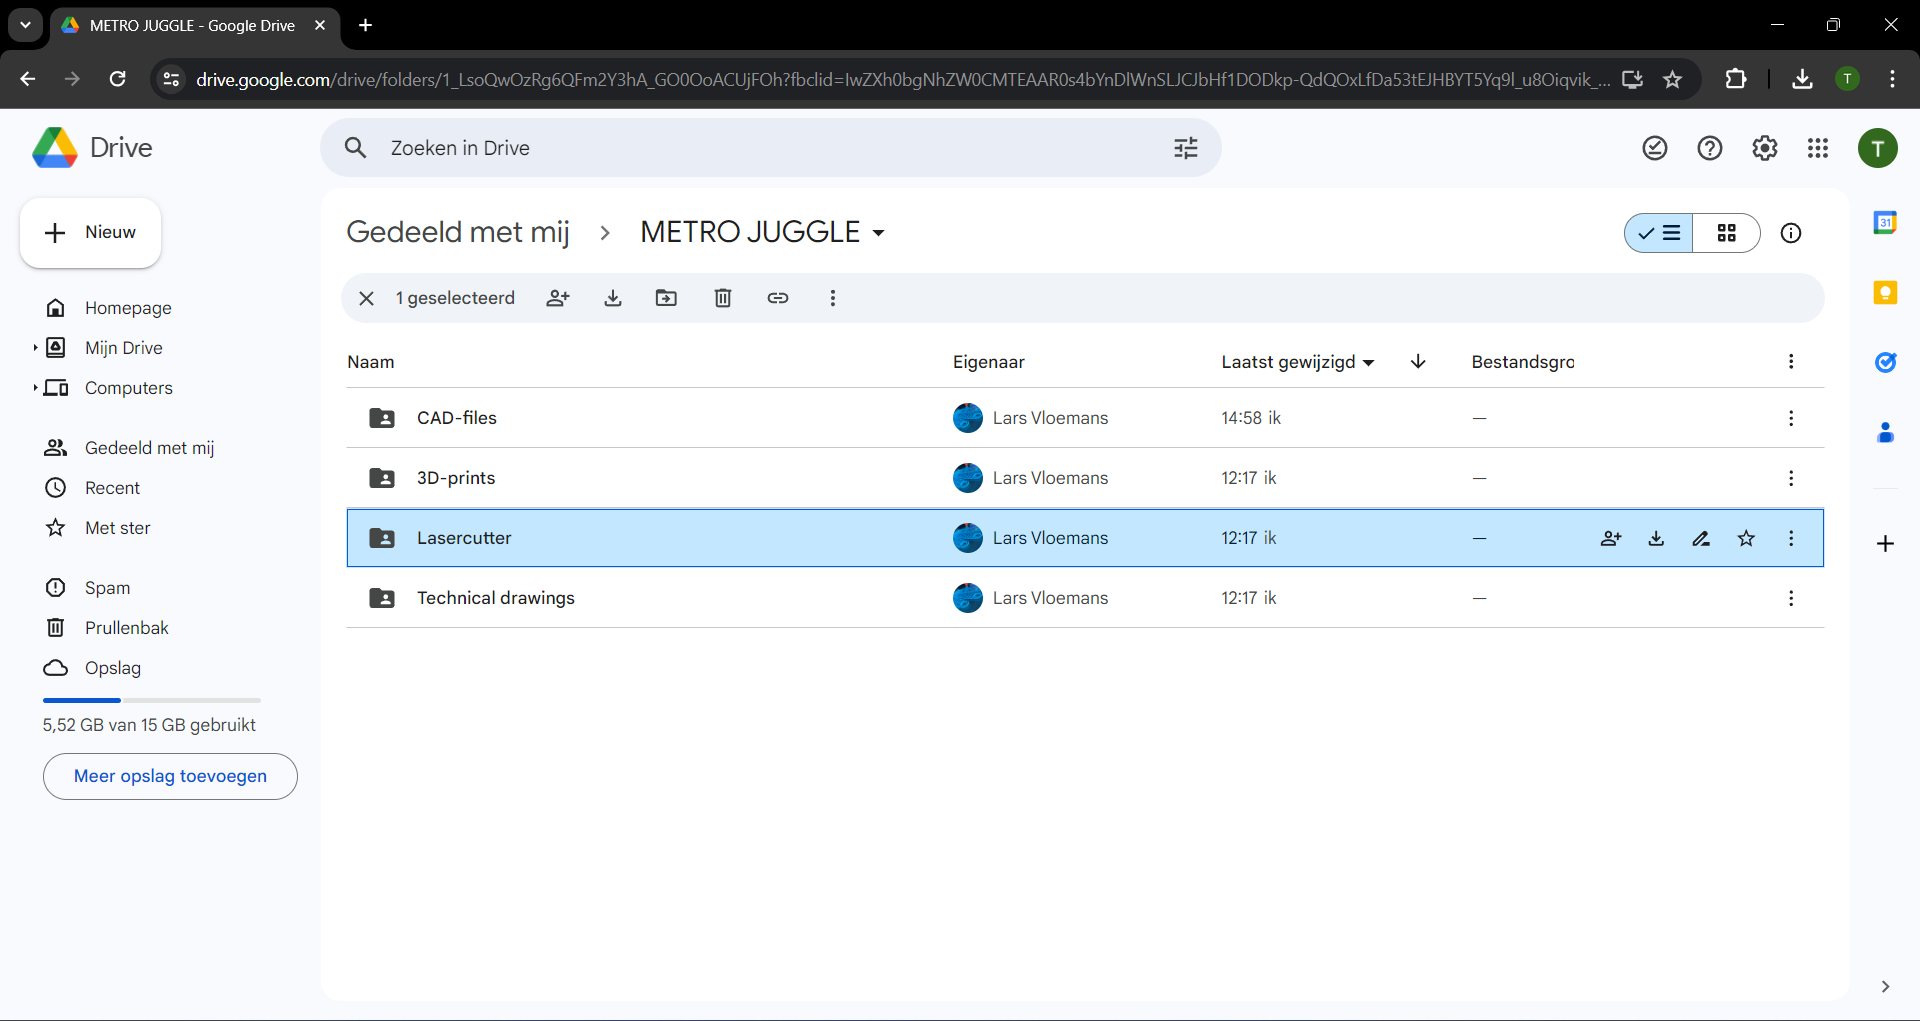The image size is (1920, 1021).
Task: Click the Nieuw button
Action: click(x=91, y=232)
